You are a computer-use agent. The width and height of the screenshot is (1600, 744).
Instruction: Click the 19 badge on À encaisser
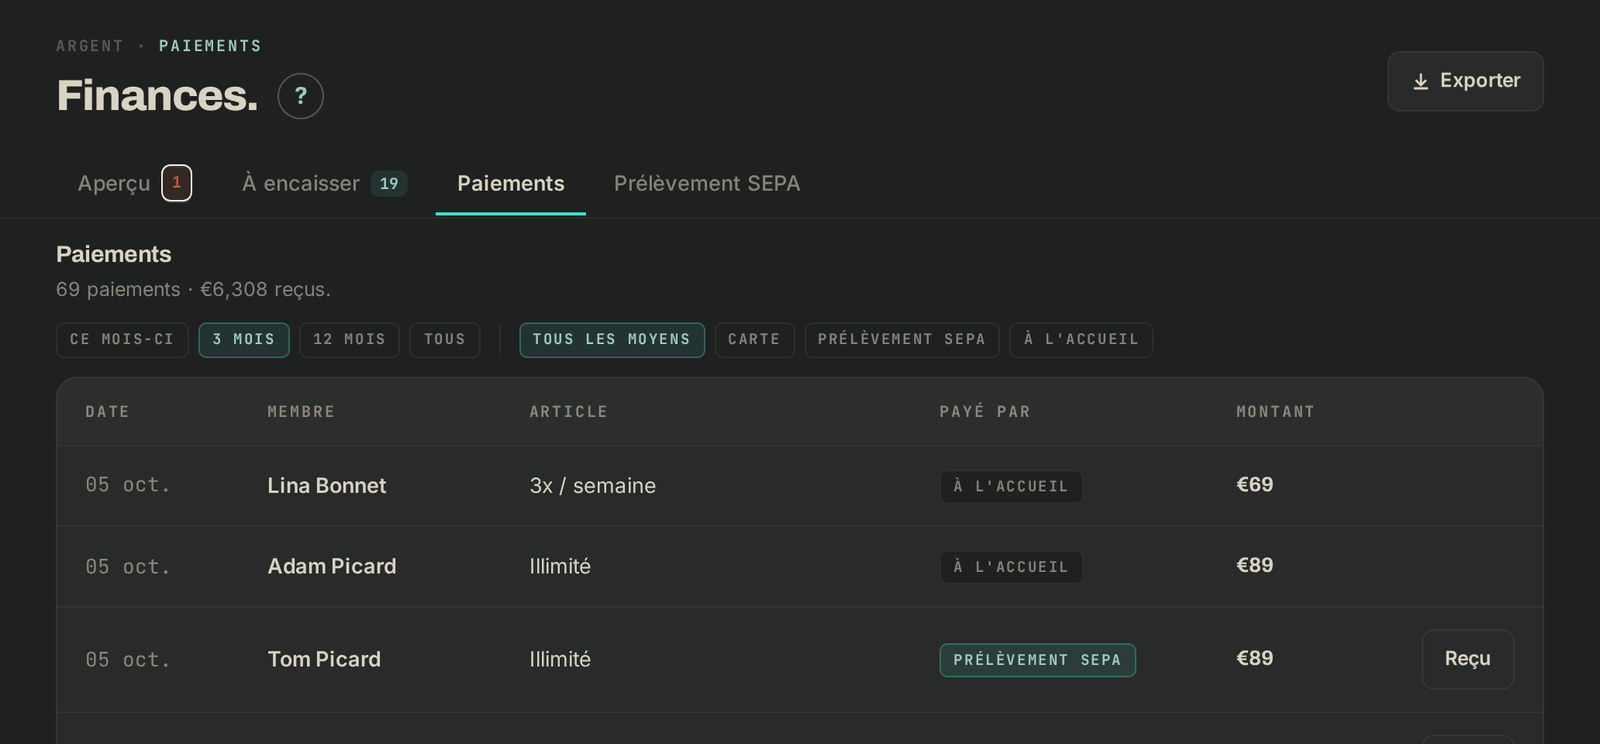click(389, 184)
